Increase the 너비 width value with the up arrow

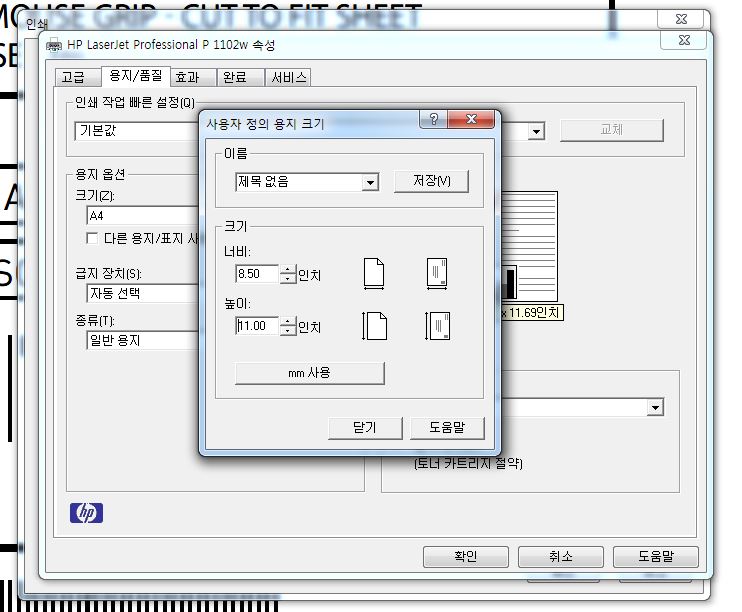pos(288,270)
